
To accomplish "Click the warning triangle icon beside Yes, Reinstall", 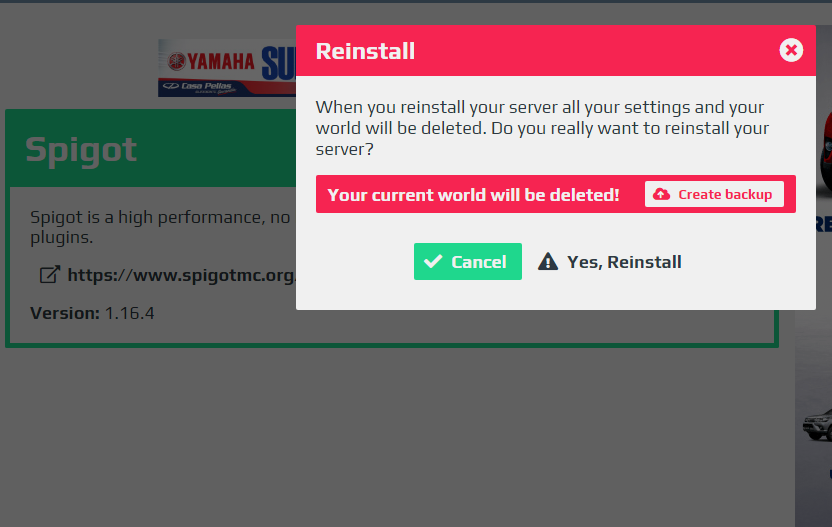I will [x=548, y=262].
